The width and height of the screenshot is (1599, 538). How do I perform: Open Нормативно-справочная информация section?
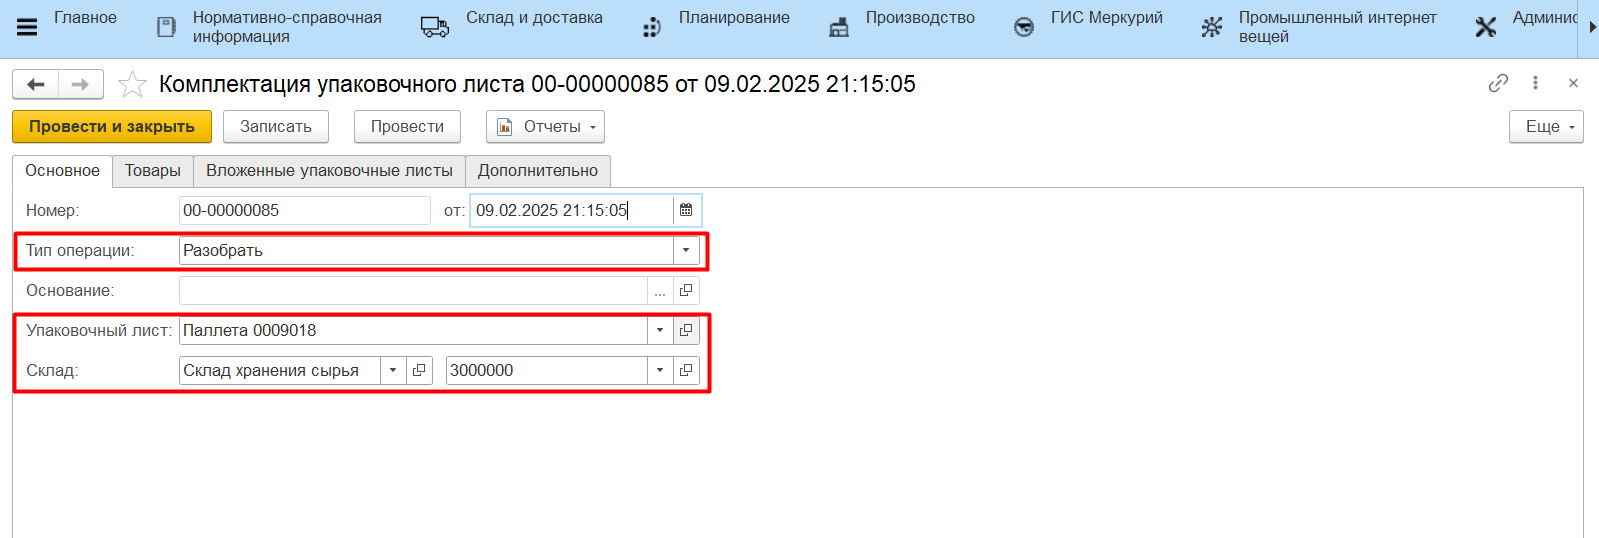[x=287, y=27]
